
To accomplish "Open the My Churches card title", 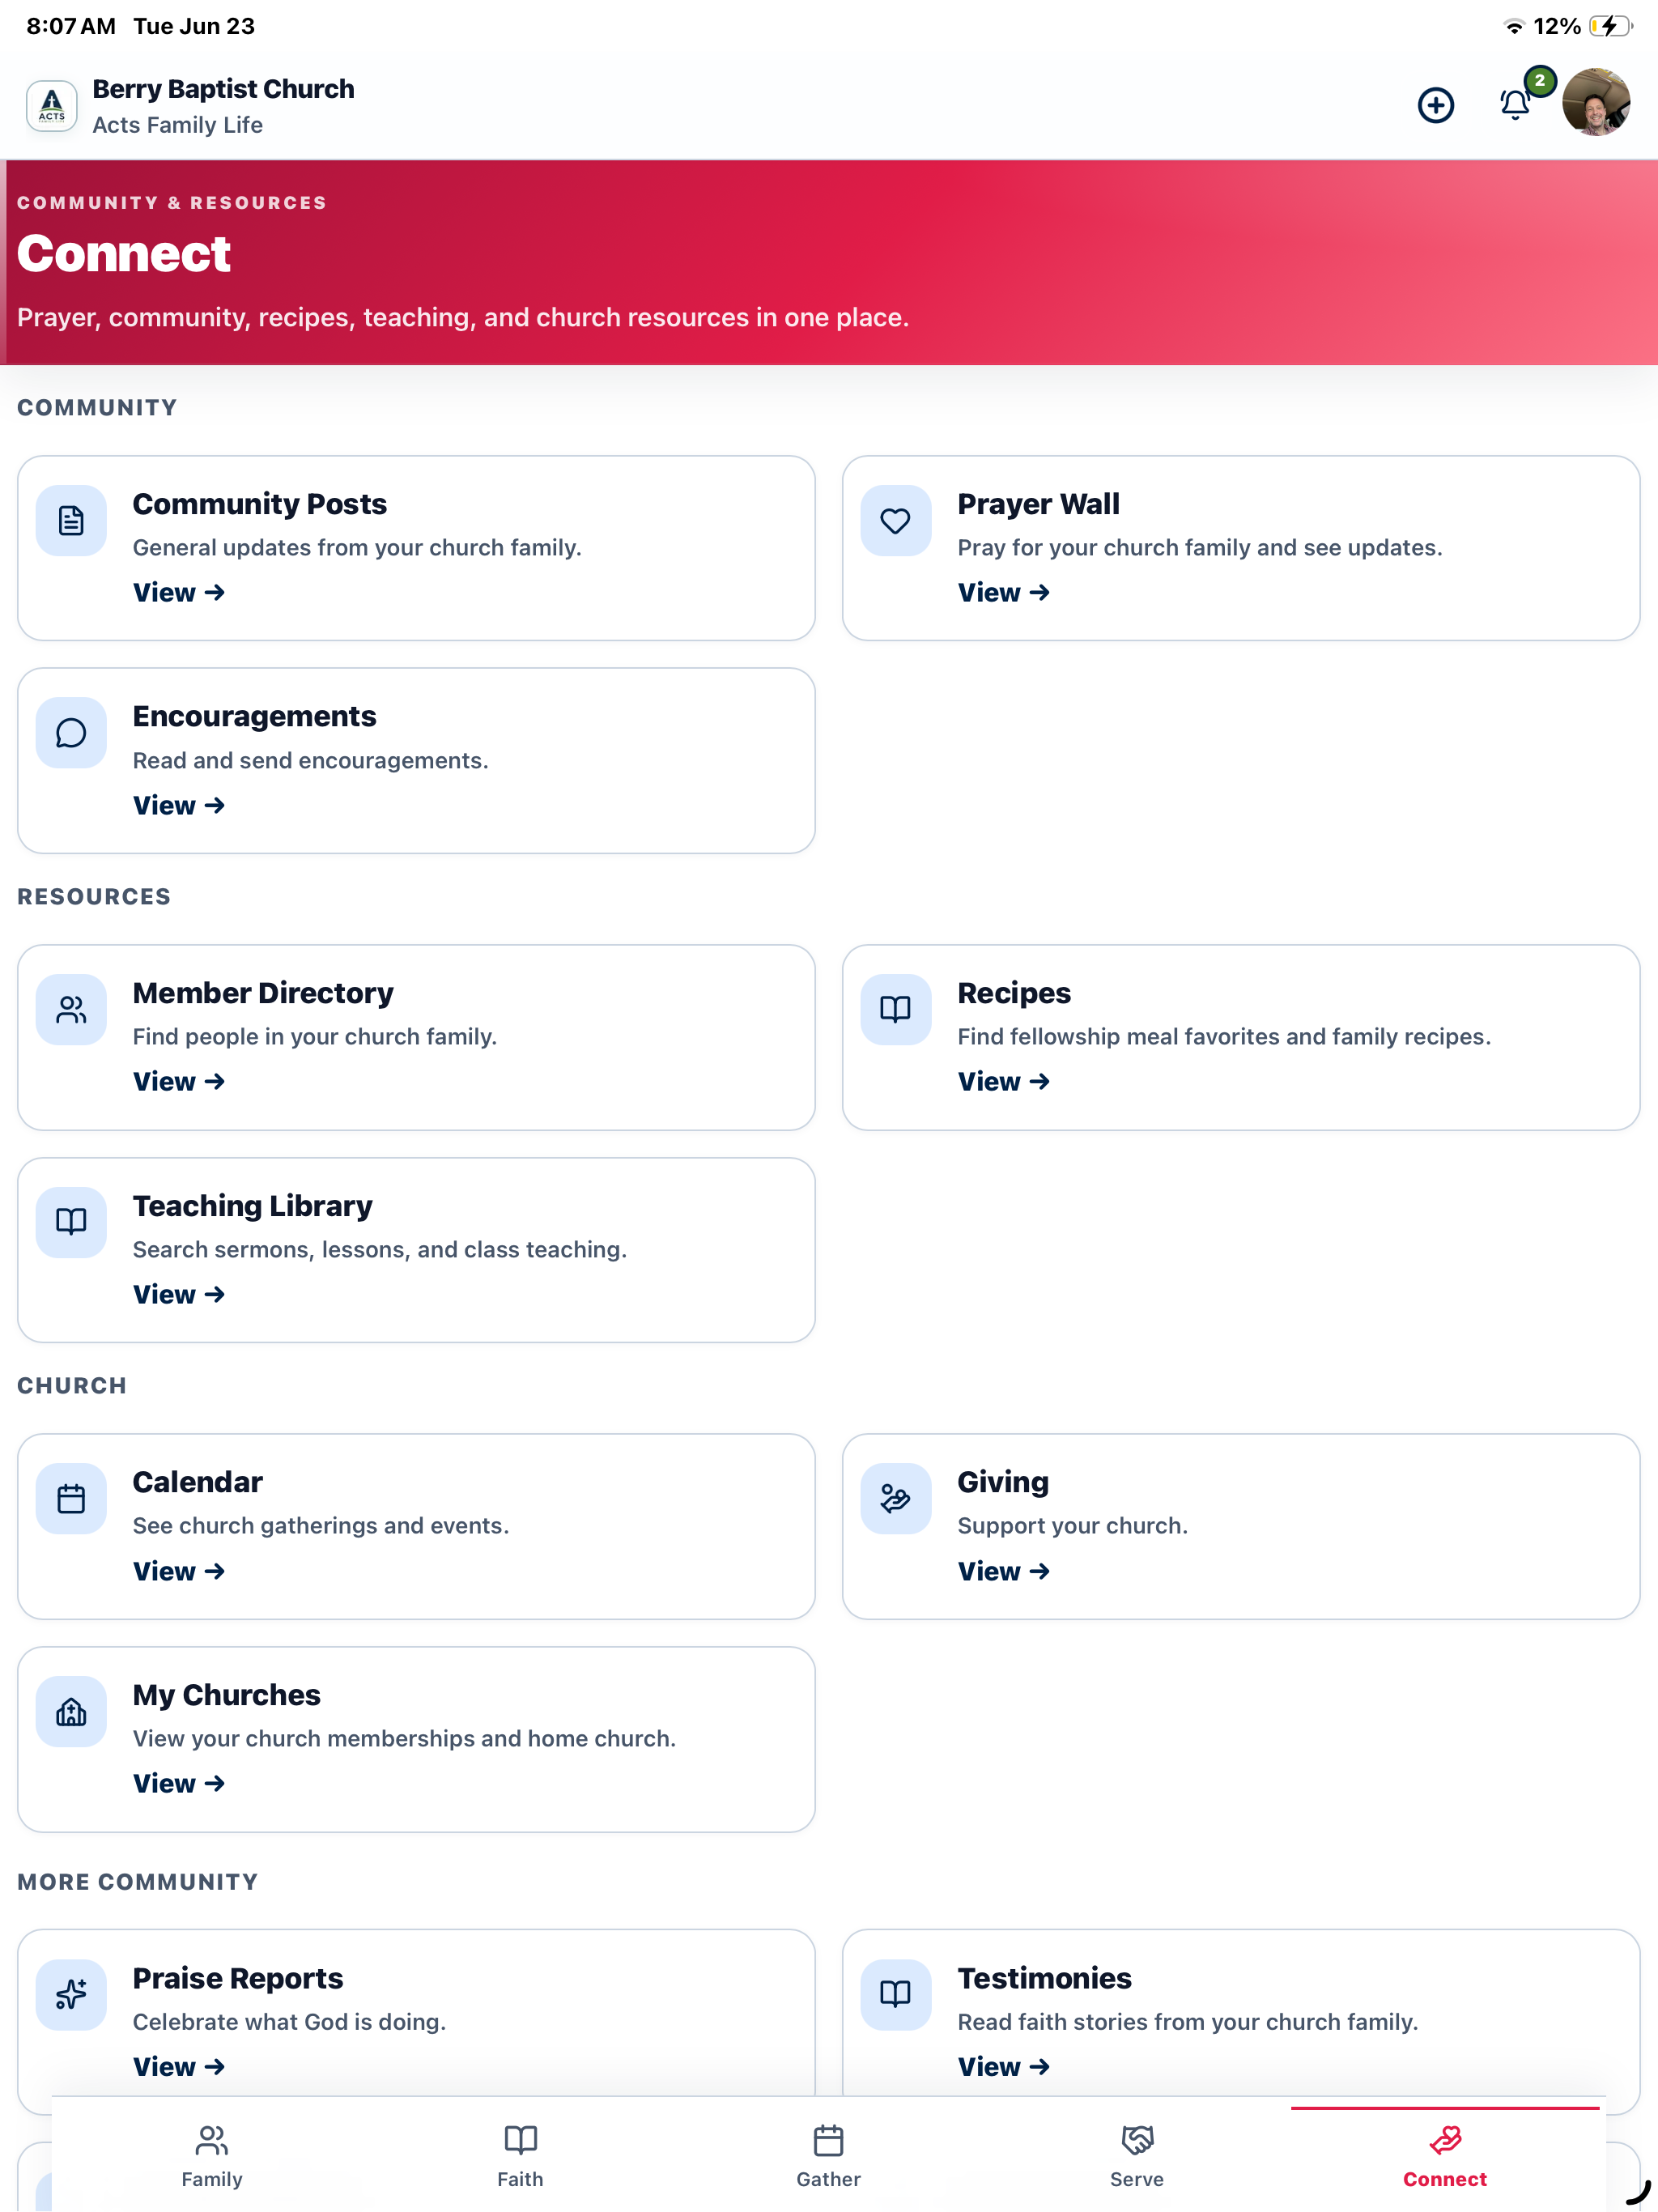I will 226,1695.
